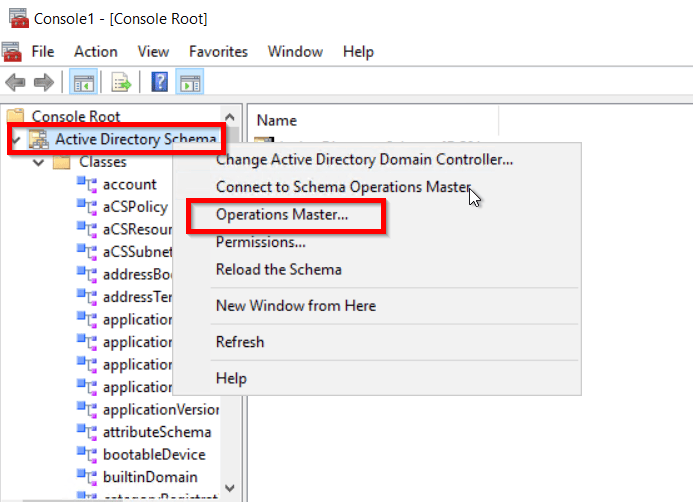Viewport: 693px width, 502px height.
Task: Click the builtinDomain class icon
Action: (87, 477)
